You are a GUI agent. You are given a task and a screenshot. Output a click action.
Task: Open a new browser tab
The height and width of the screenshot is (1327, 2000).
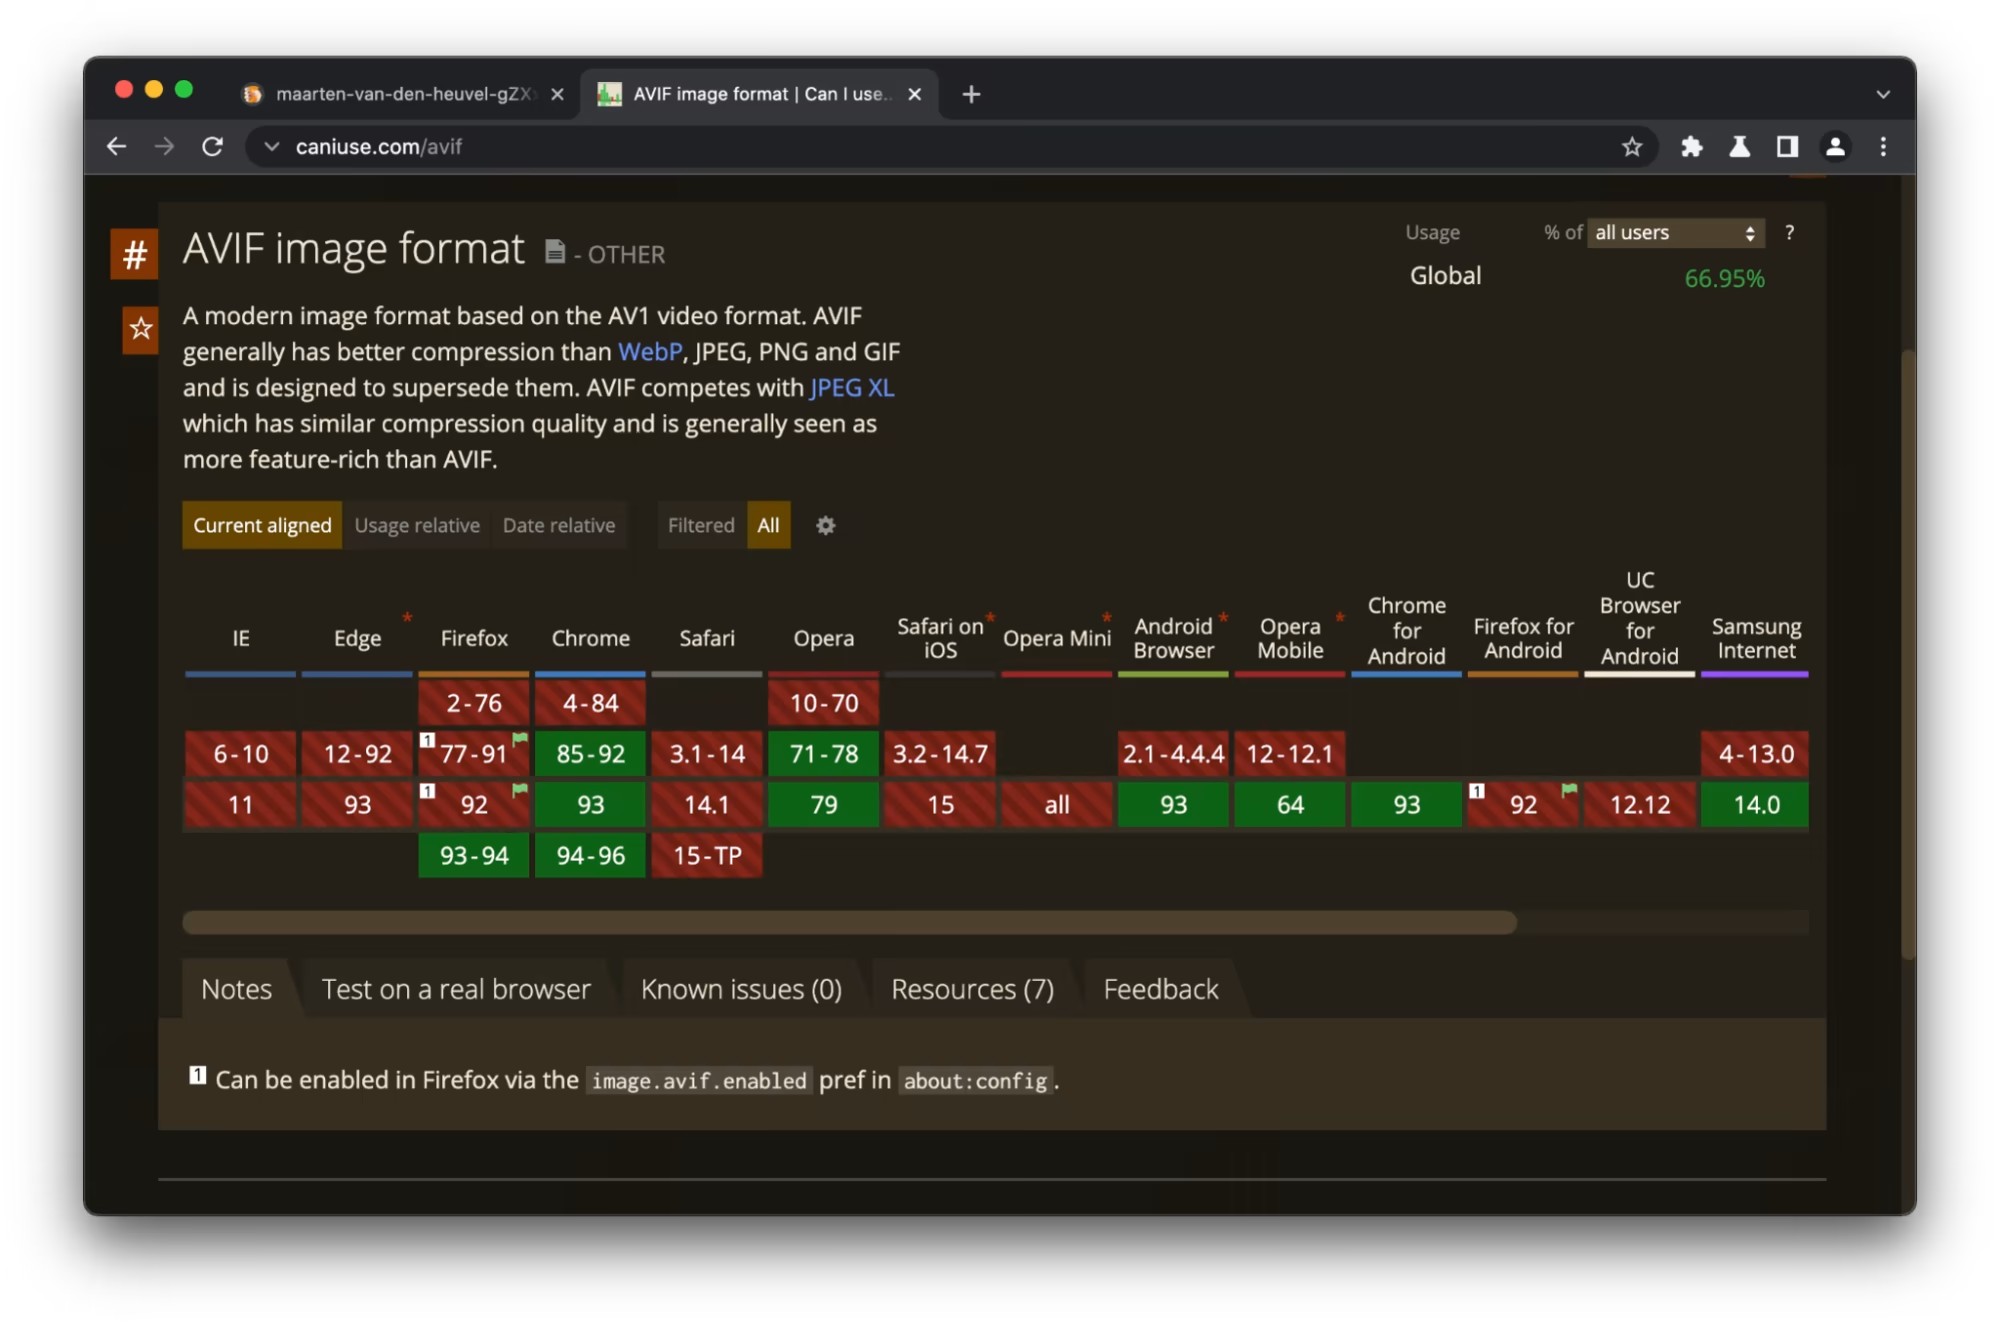pos(971,94)
